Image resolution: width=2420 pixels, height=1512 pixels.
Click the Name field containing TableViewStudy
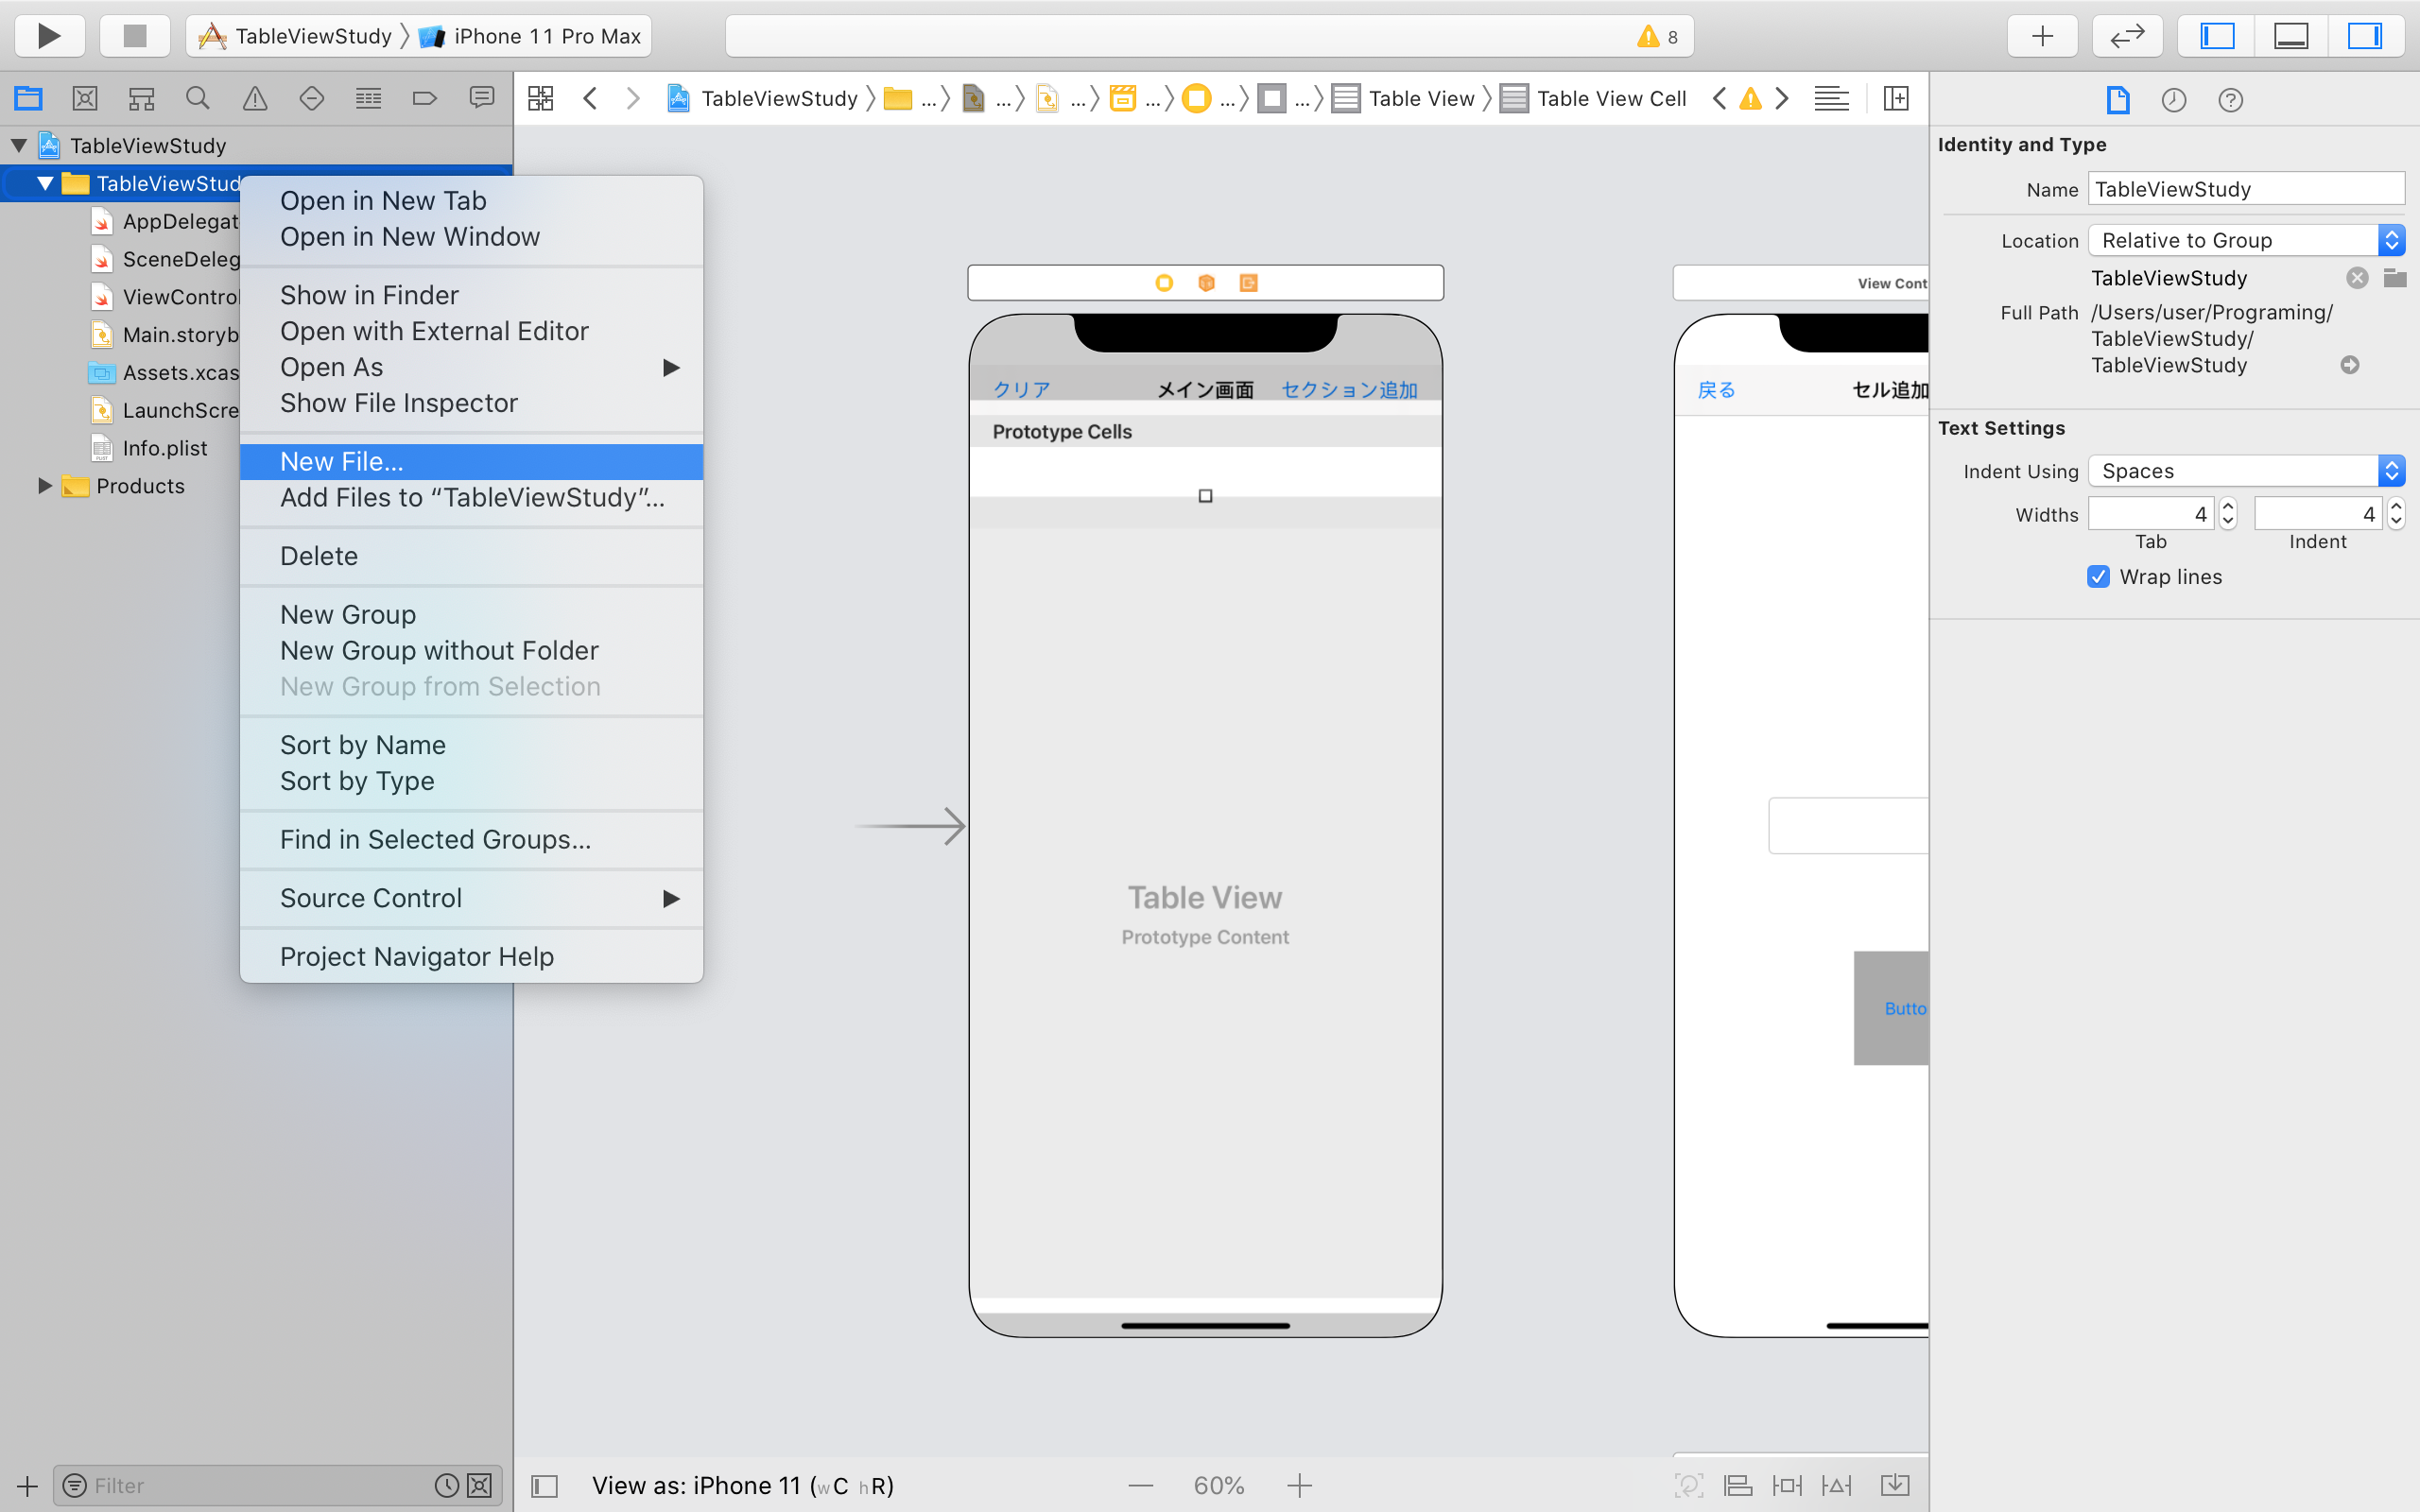tap(2245, 189)
